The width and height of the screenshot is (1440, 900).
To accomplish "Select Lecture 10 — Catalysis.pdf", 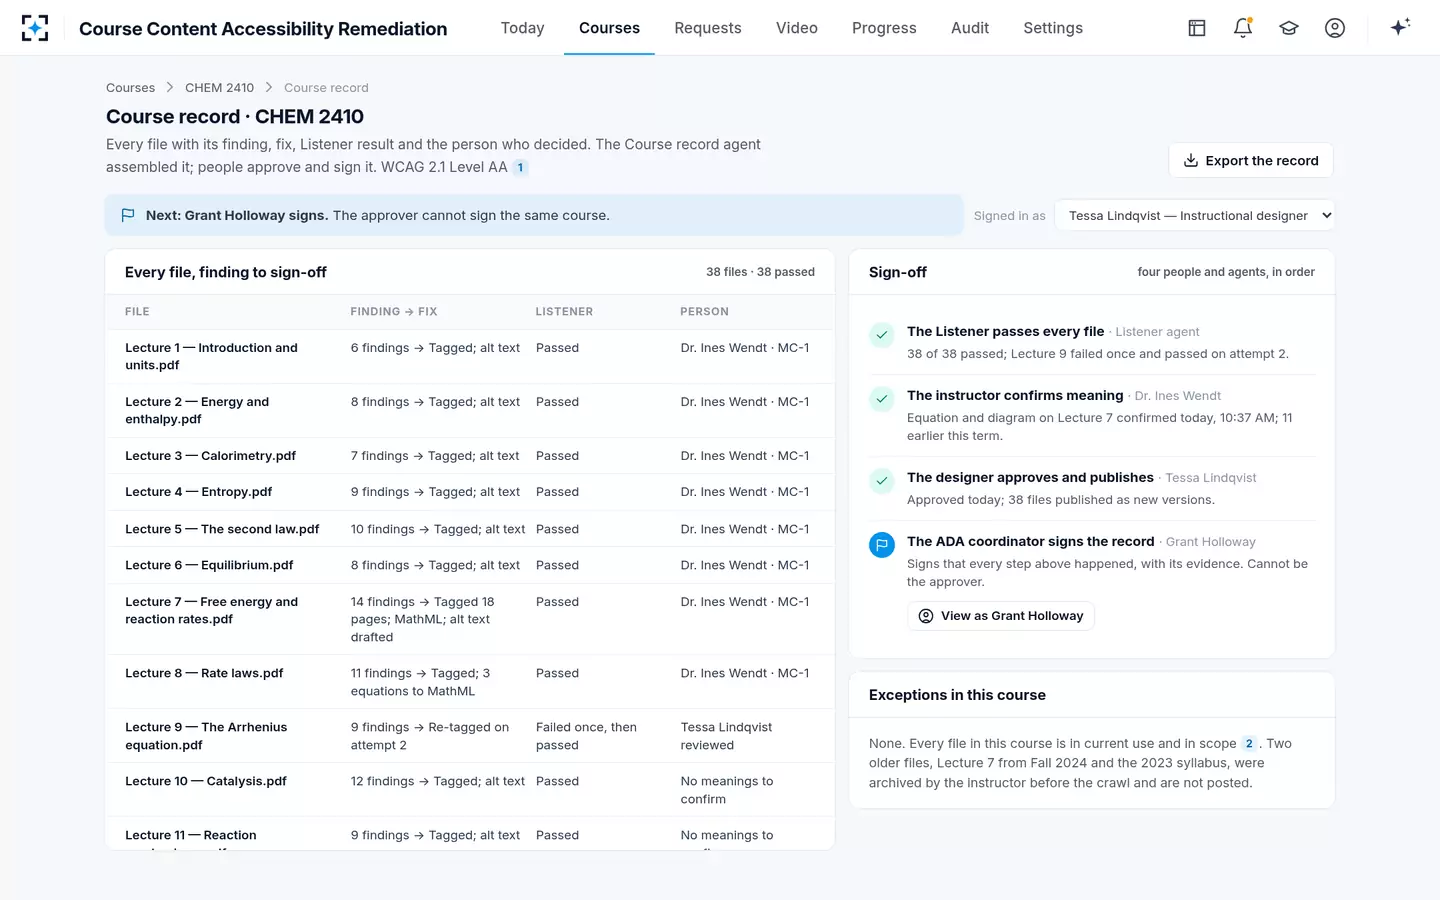I will pyautogui.click(x=469, y=790).
